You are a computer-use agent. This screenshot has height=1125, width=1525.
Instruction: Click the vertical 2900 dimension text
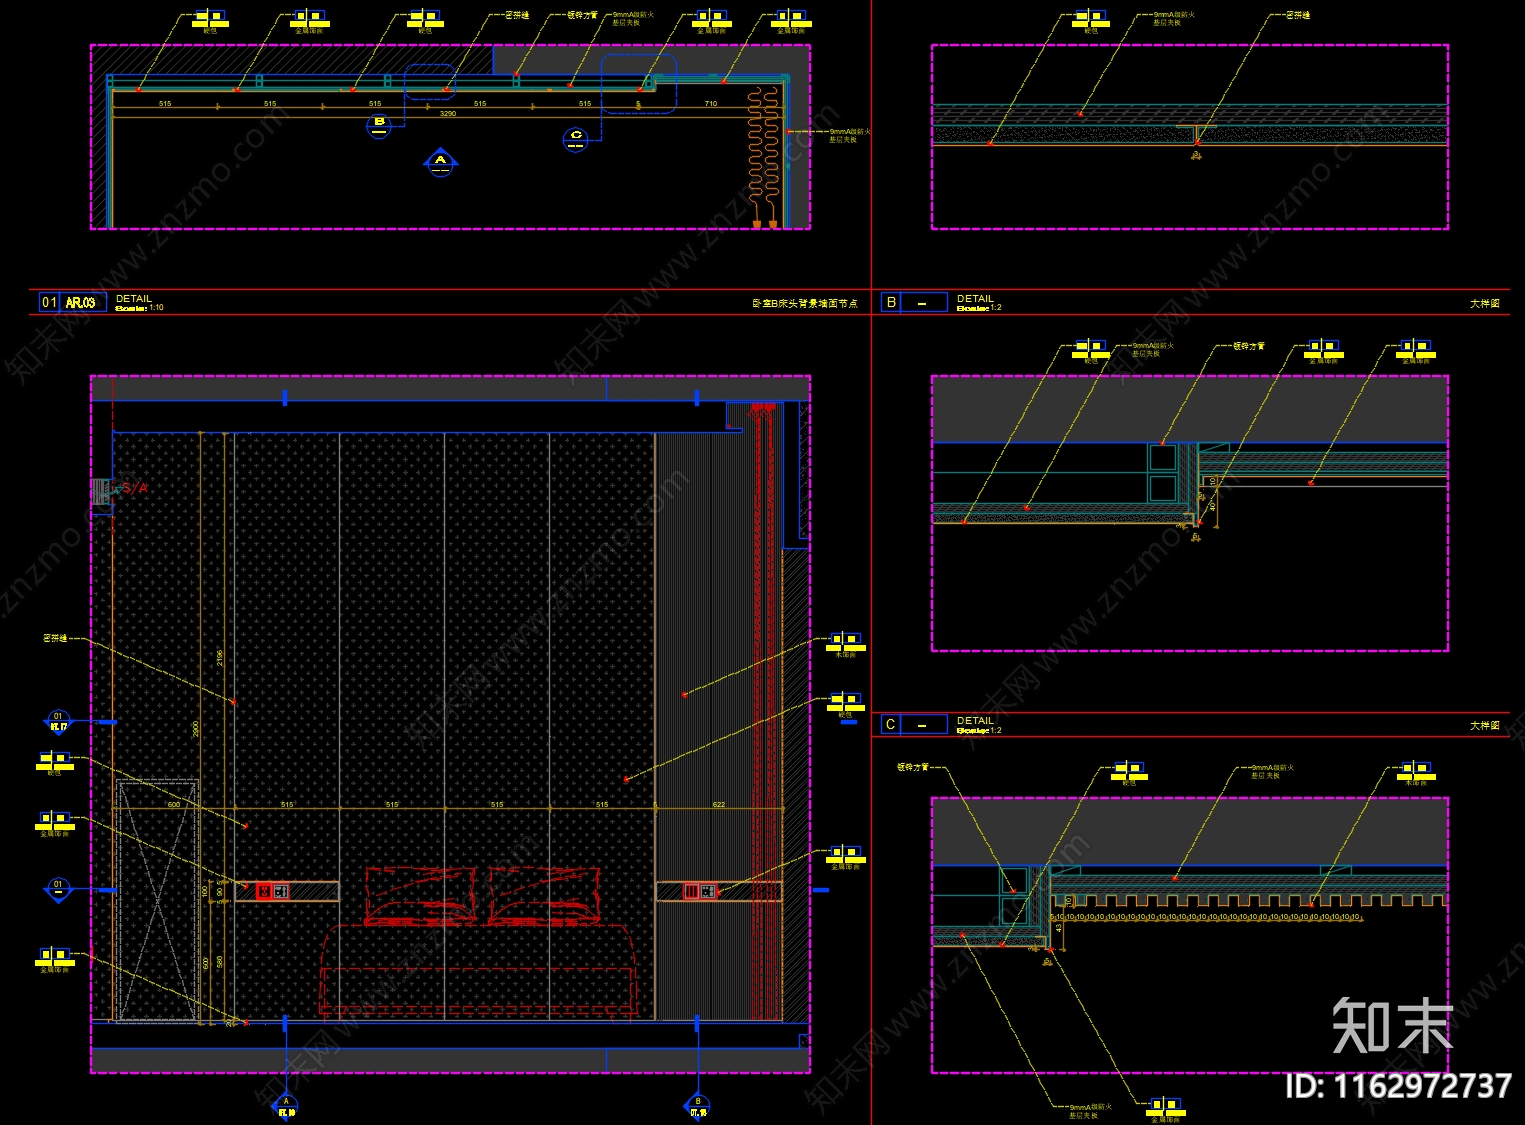[196, 730]
